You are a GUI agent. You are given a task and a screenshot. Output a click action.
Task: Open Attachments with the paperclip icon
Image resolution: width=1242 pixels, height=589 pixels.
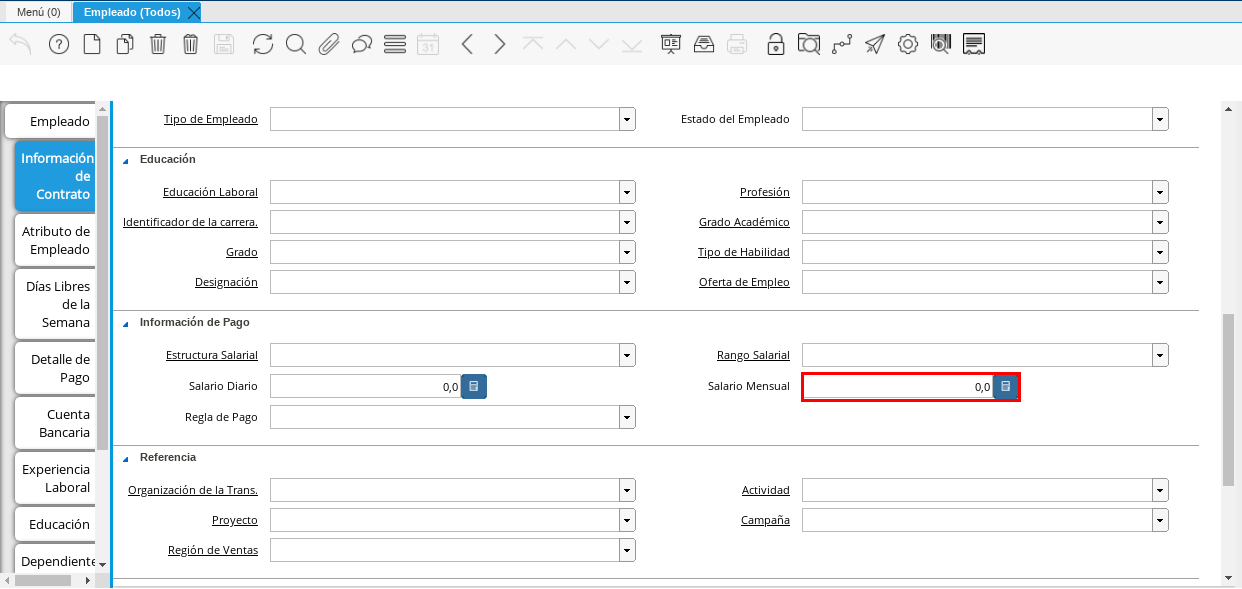[x=329, y=44]
